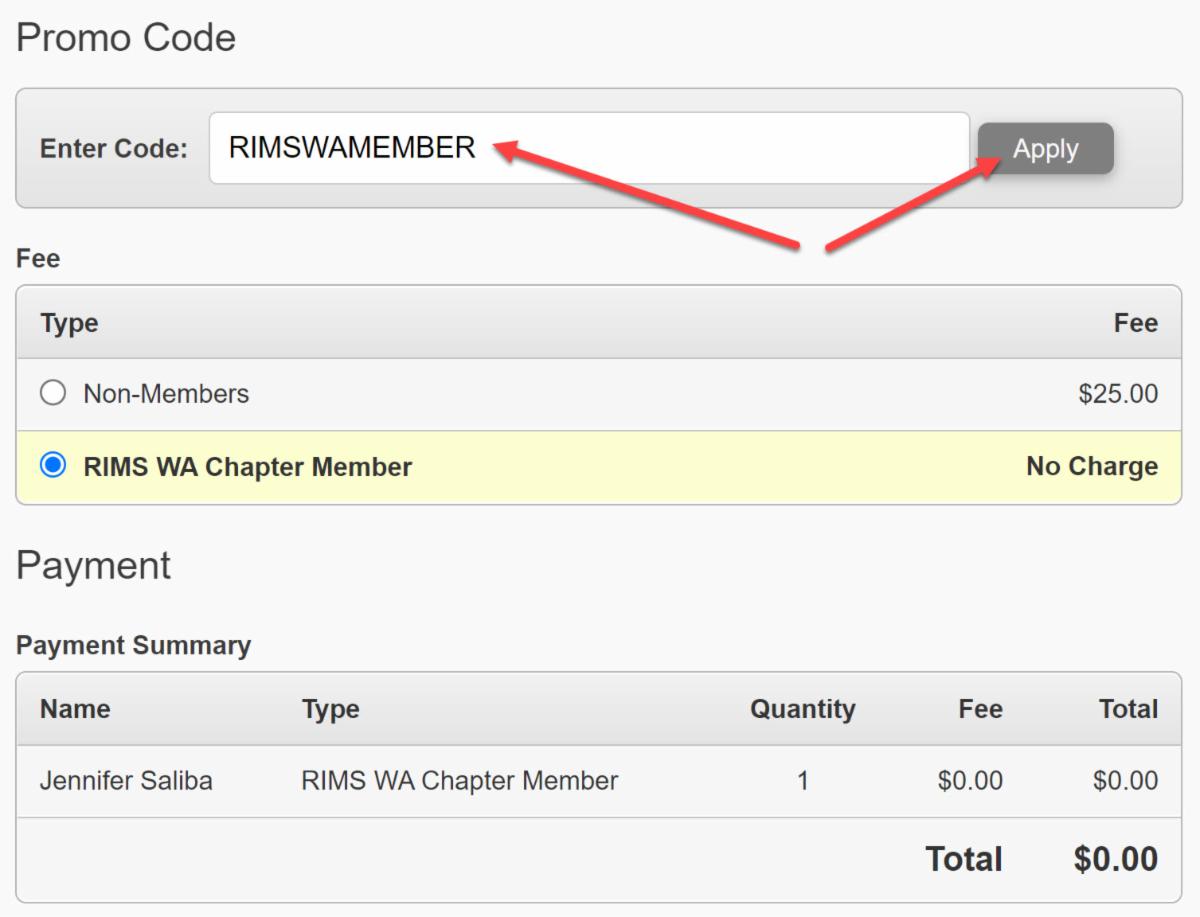
Task: Select the Non-Members fee radio button
Action: click(x=53, y=393)
